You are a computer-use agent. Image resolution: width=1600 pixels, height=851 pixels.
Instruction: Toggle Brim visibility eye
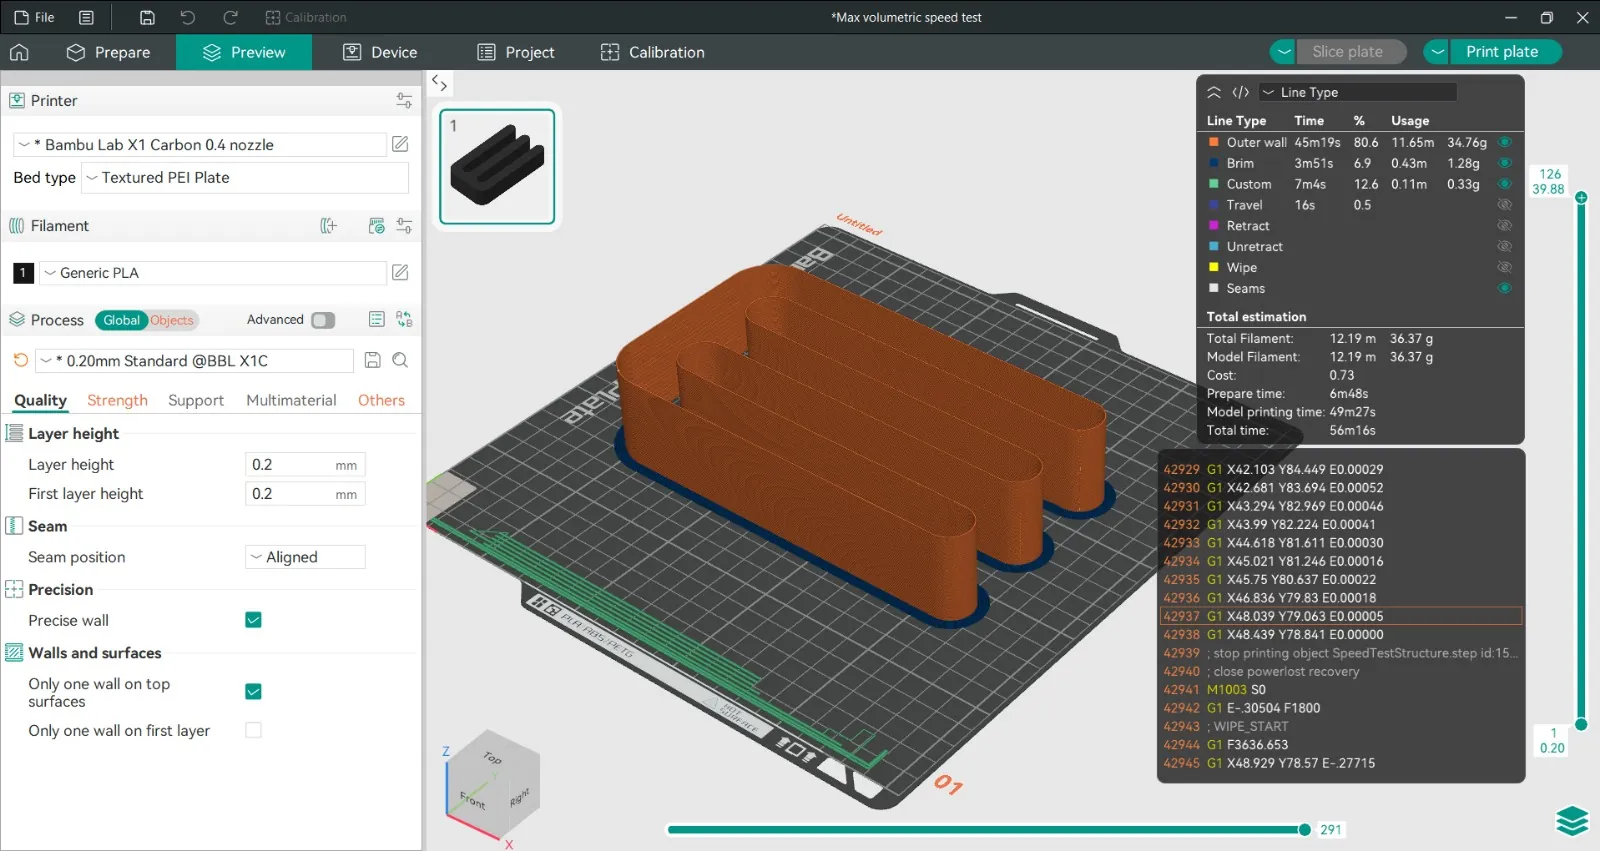click(1504, 163)
